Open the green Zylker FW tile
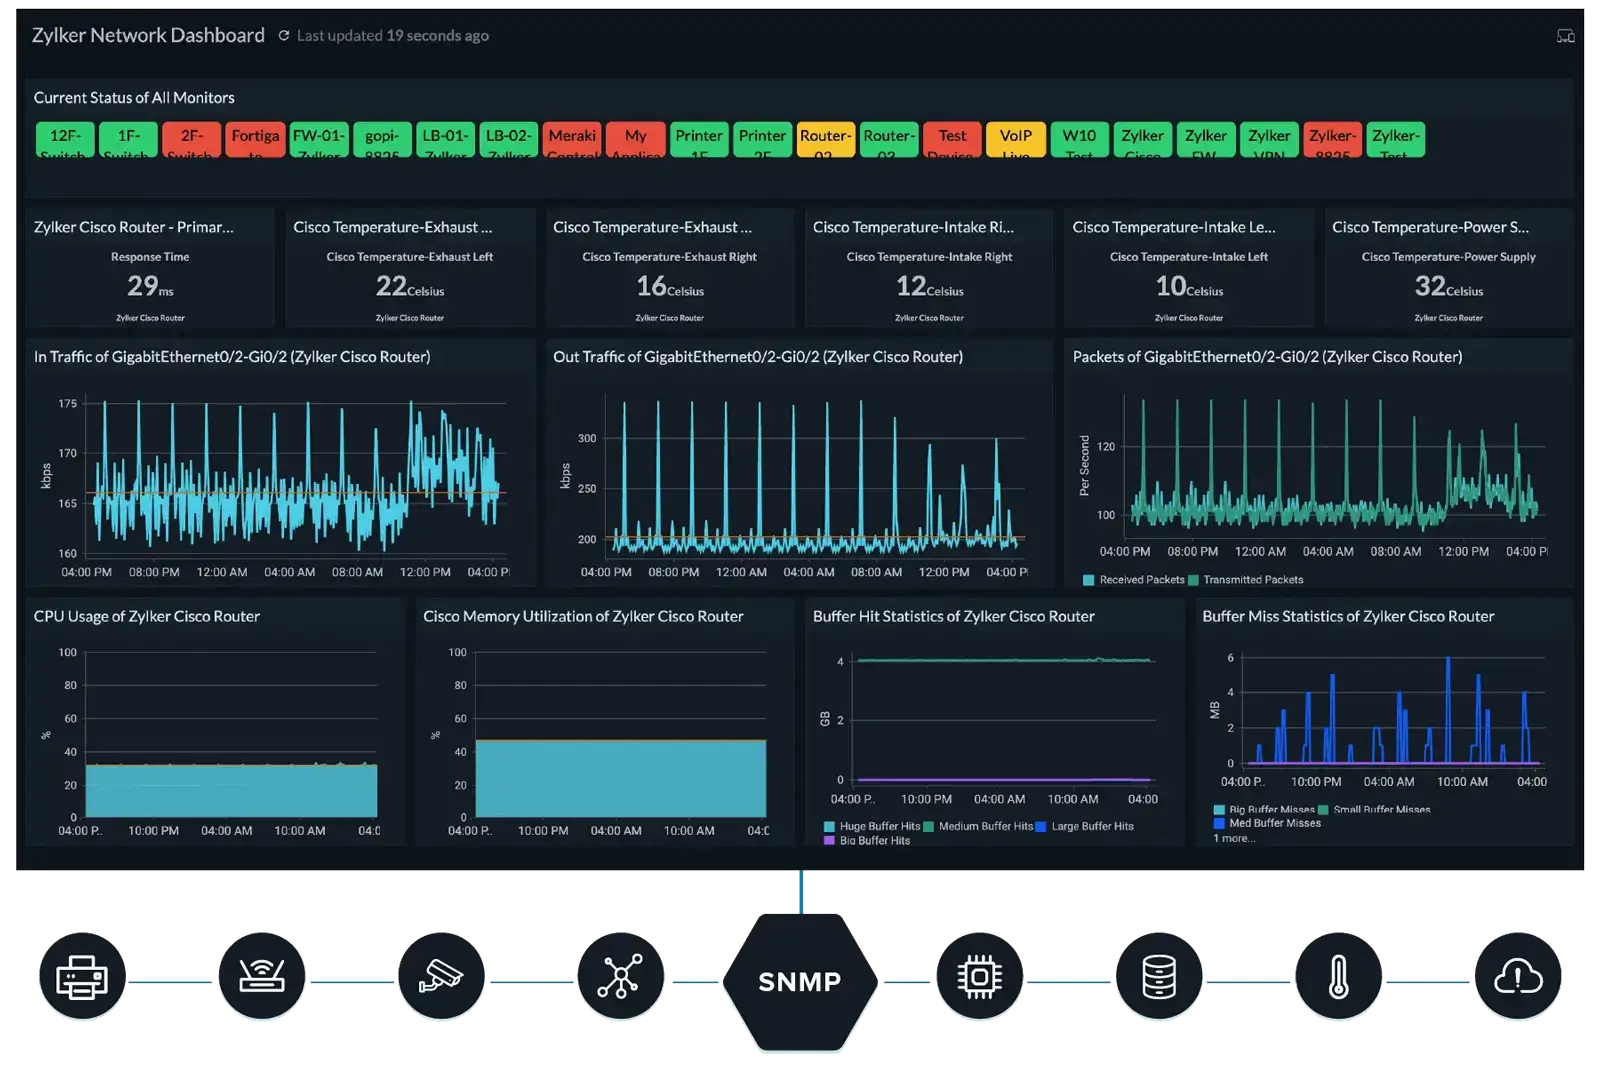The image size is (1600, 1084). click(1206, 140)
